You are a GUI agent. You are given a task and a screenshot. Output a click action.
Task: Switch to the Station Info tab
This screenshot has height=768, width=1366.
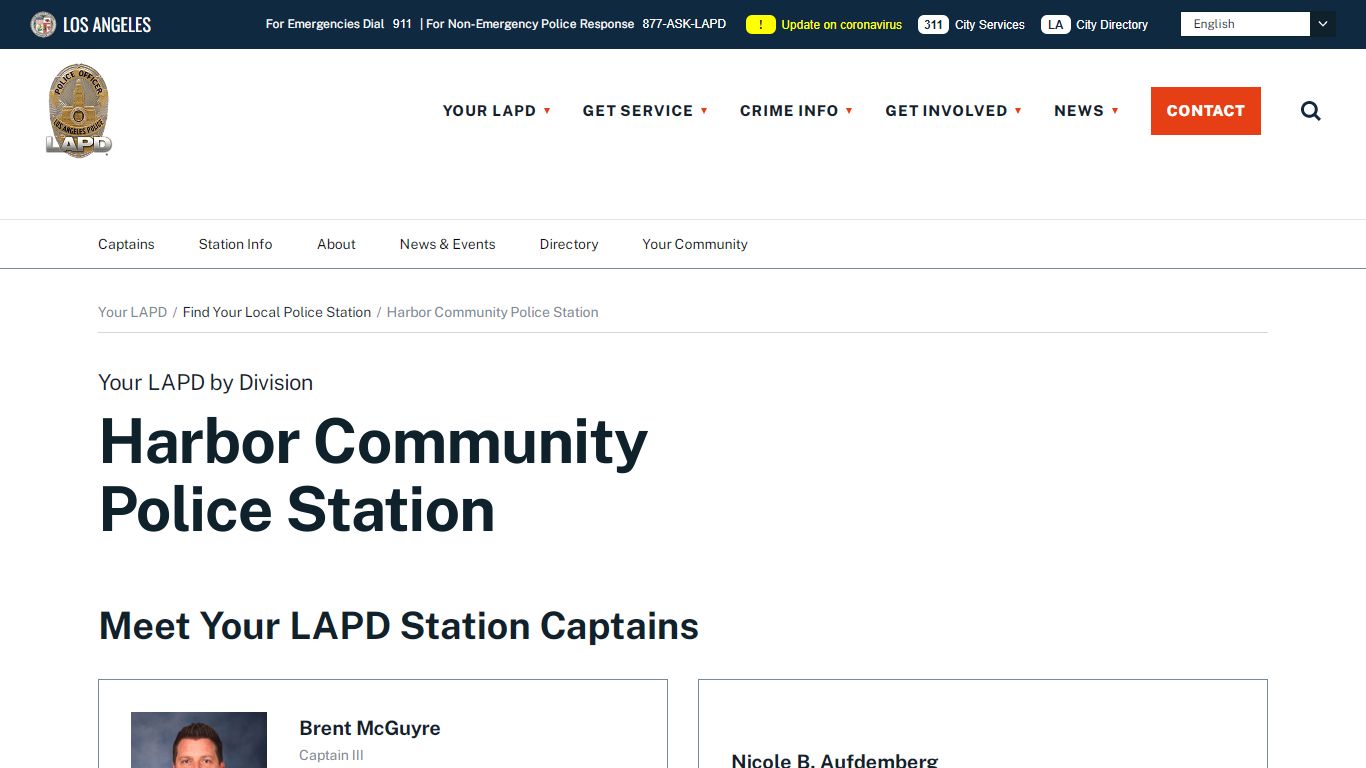pos(235,244)
